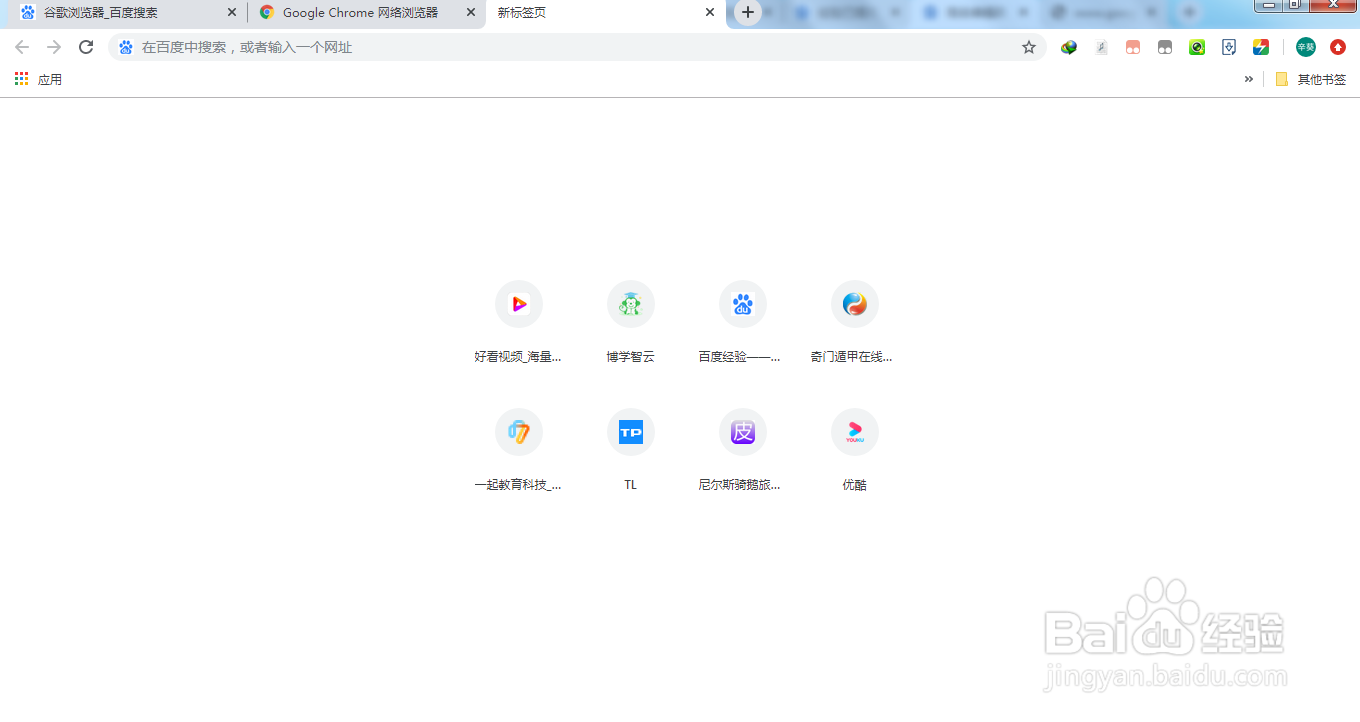The height and width of the screenshot is (722, 1360).
Task: Bookmark this page with the star icon
Action: [1029, 47]
